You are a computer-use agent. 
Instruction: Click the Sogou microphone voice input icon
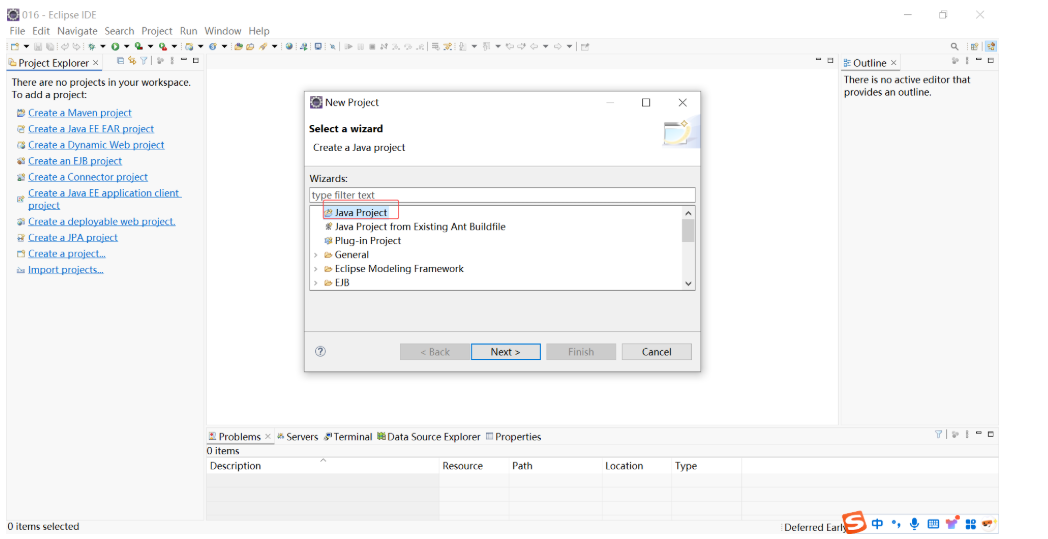click(x=914, y=524)
